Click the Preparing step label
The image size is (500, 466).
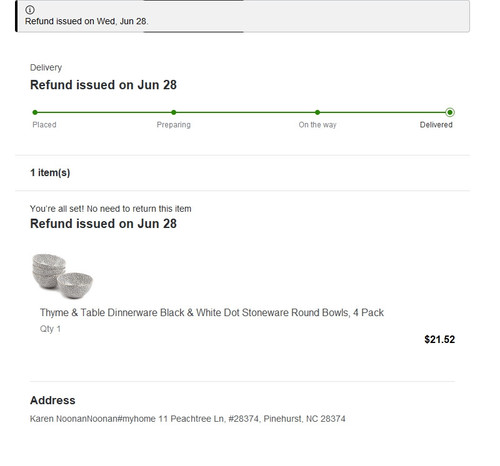pyautogui.click(x=174, y=125)
